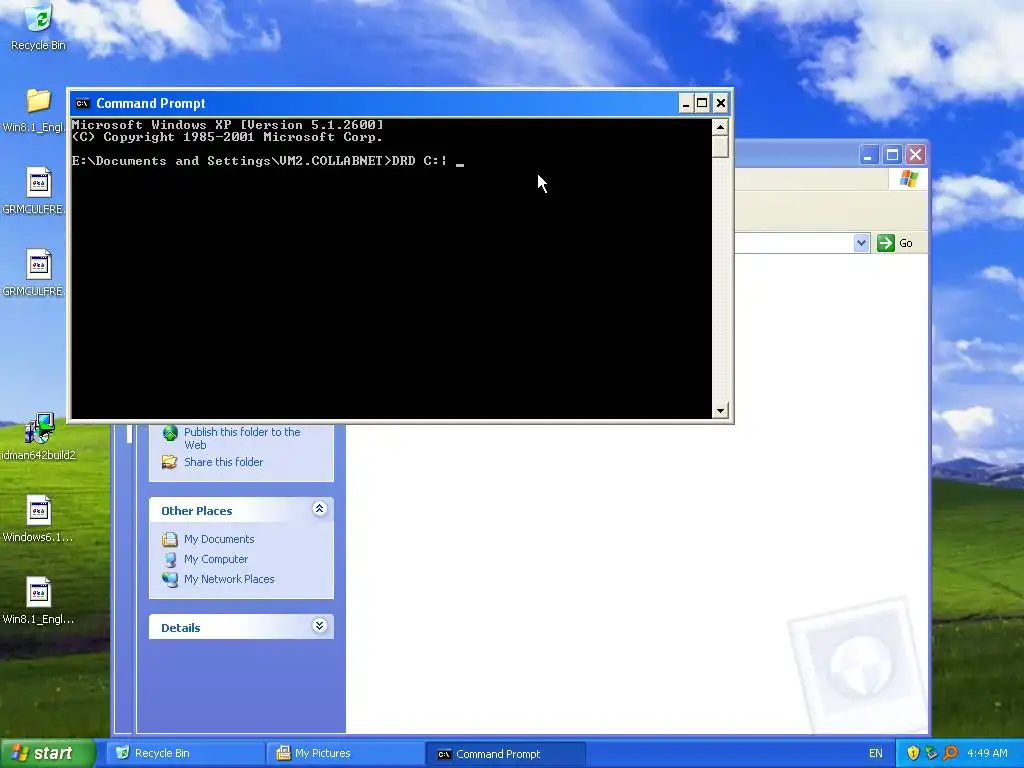Click the 4:49 AM clock
Viewport: 1024px width, 768px height.
[x=987, y=753]
